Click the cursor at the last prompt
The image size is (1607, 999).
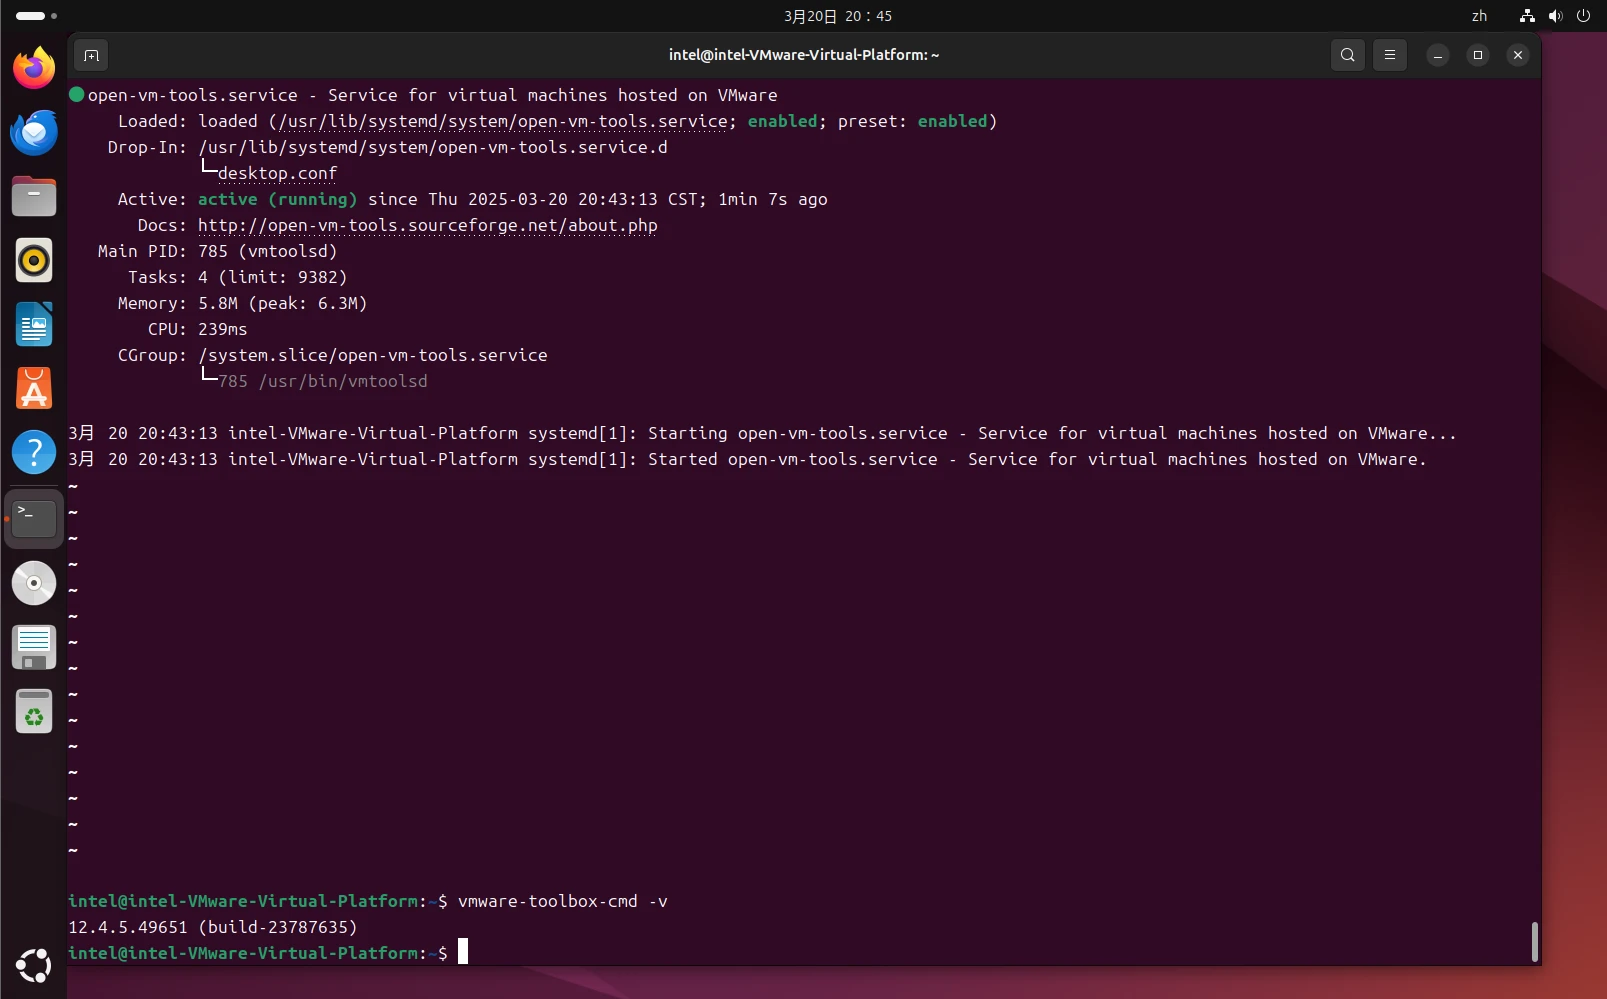tap(463, 951)
